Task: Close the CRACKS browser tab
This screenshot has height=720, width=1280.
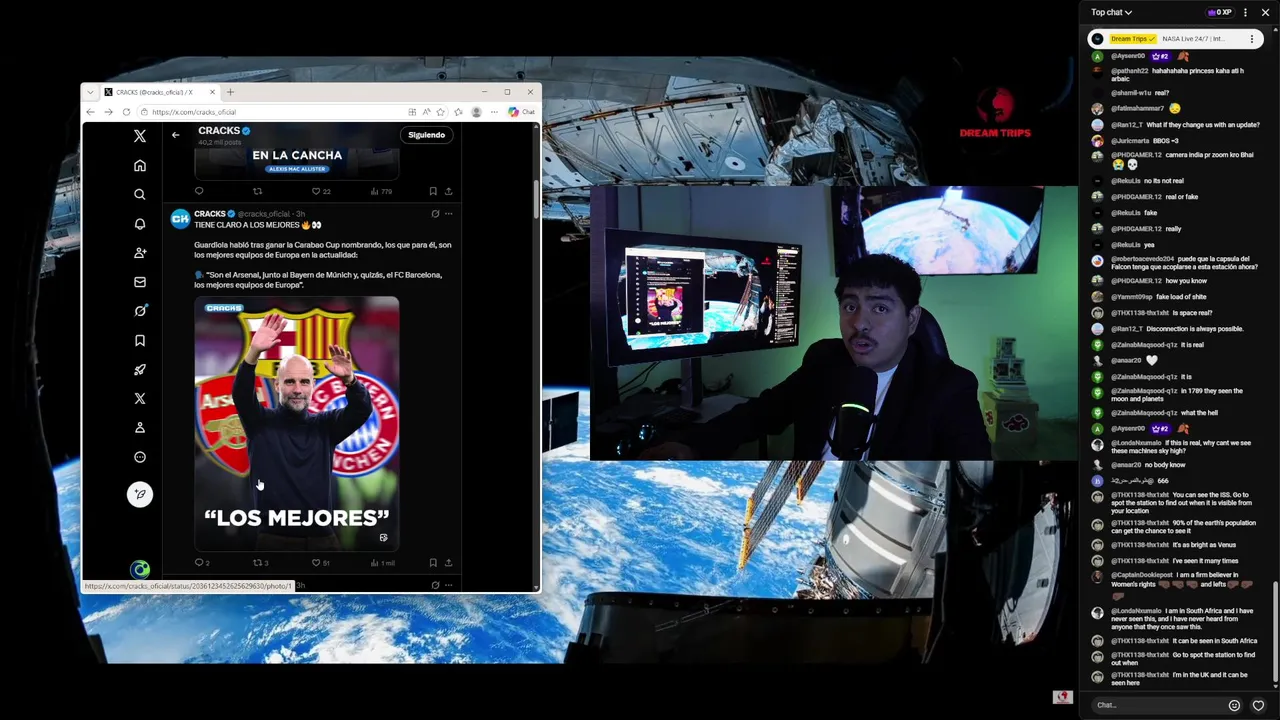Action: [211, 92]
